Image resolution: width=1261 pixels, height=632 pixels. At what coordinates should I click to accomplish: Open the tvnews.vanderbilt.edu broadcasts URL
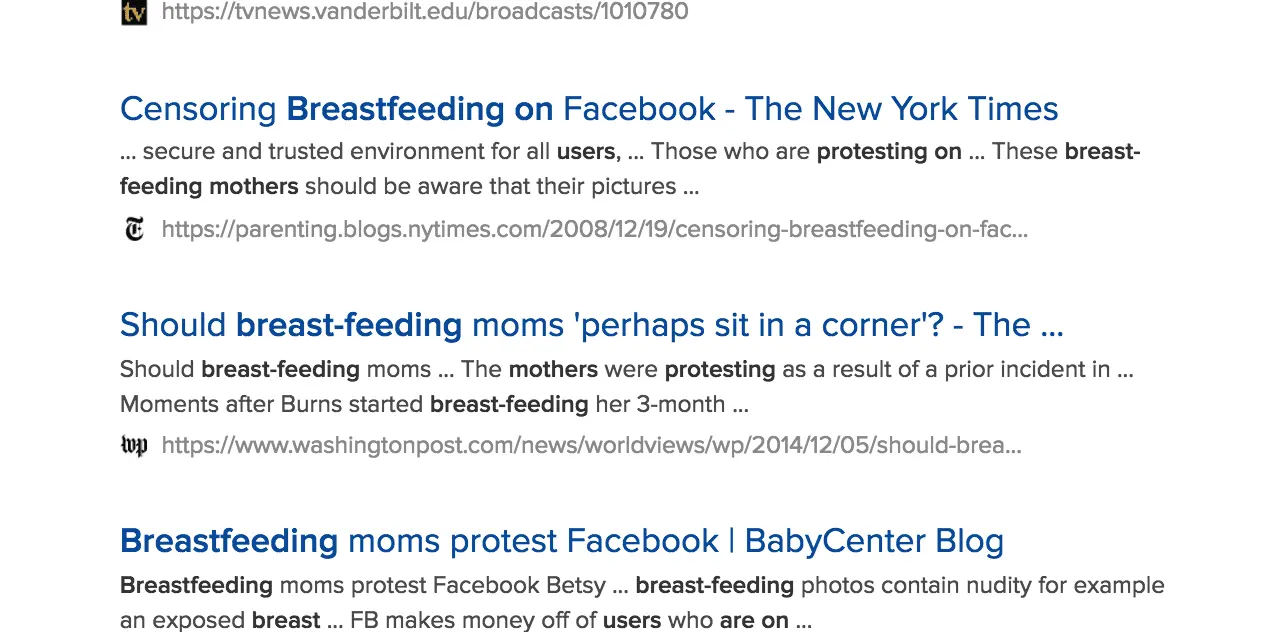pyautogui.click(x=424, y=12)
